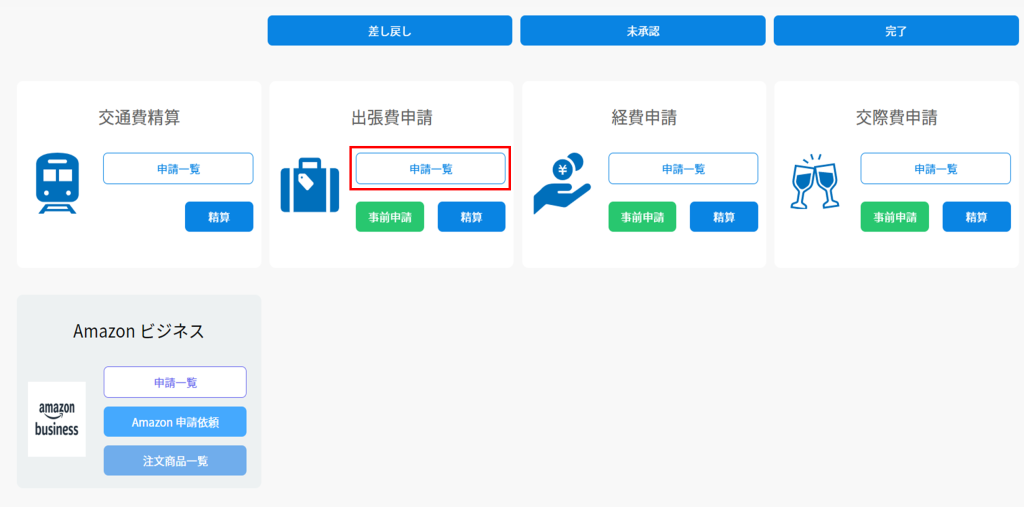Viewport: 1024px width, 507px height.
Task: Click green 事前申請 in 出張費申請 card
Action: pos(390,217)
